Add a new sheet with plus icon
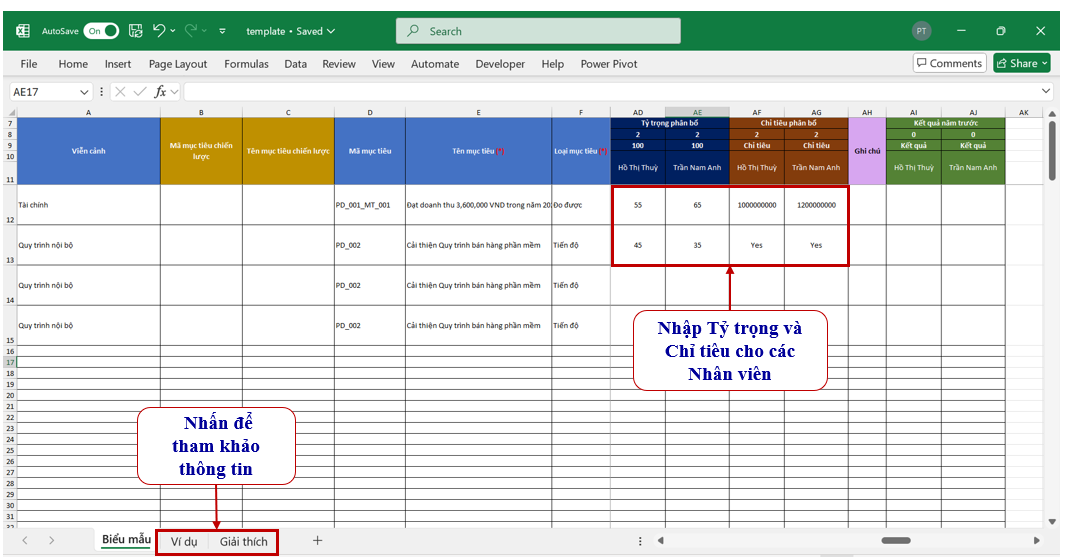The image size is (1071, 558). tap(317, 540)
